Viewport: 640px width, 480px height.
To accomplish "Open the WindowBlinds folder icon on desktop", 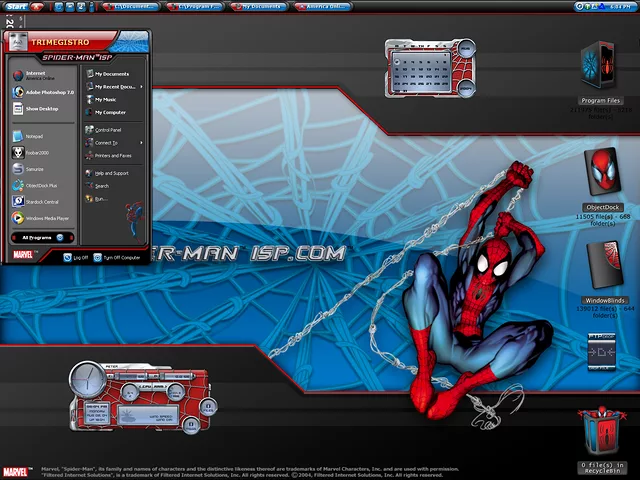I will point(603,268).
